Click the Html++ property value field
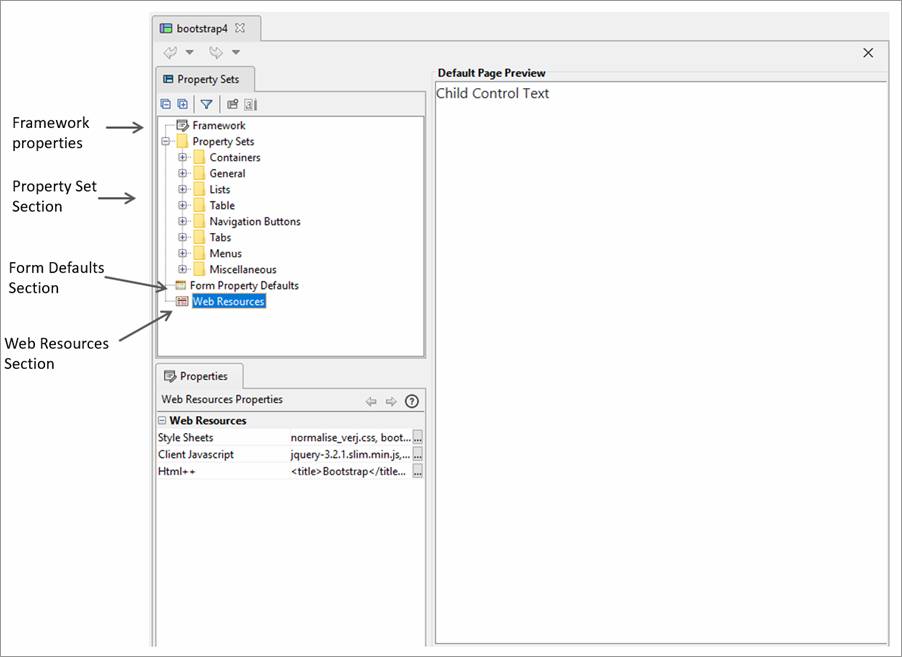Image resolution: width=902 pixels, height=657 pixels. tap(349, 472)
